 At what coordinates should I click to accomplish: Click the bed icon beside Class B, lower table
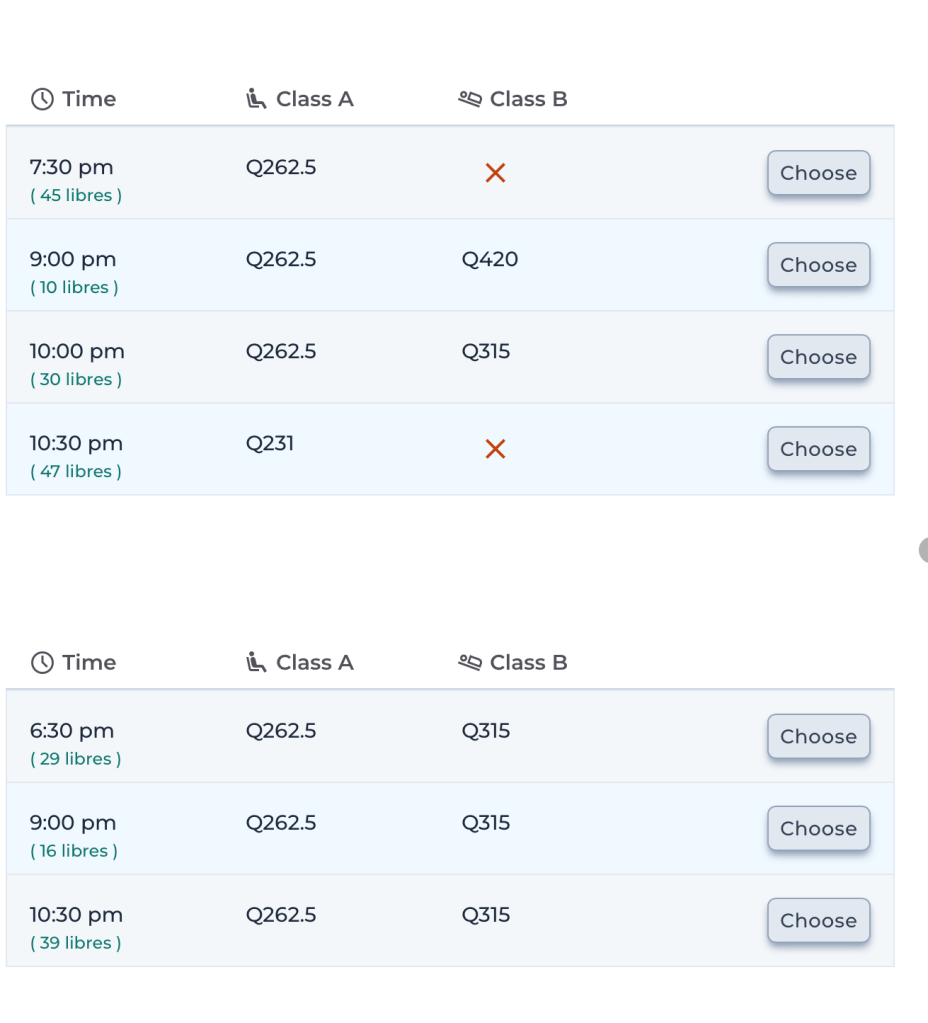click(470, 663)
